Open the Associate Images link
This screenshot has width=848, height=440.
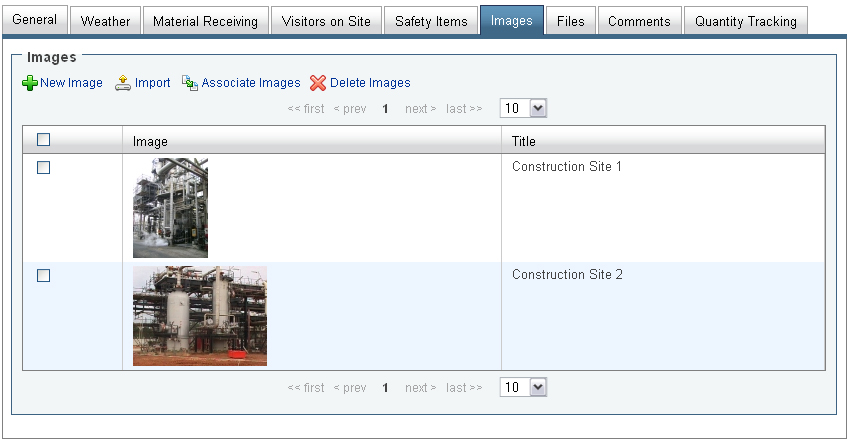[x=251, y=83]
